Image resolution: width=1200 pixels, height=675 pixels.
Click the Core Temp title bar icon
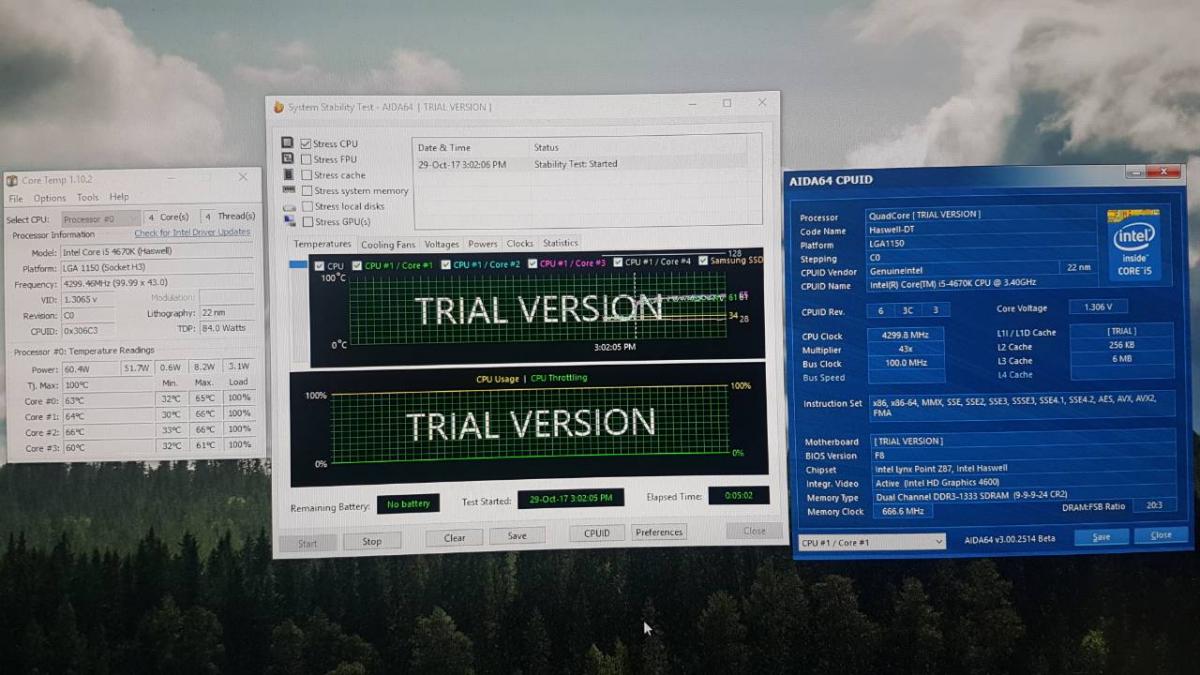(x=12, y=180)
